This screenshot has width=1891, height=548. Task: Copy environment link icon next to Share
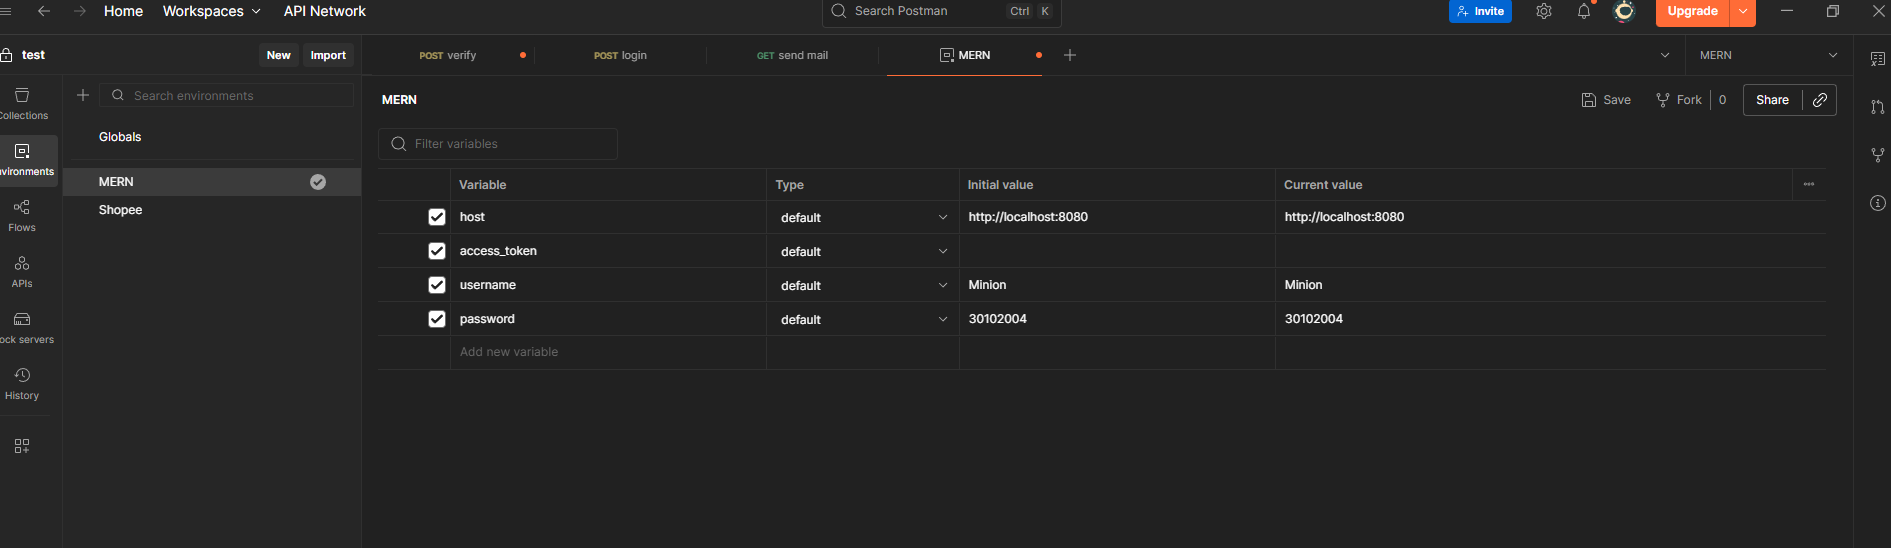click(x=1820, y=100)
